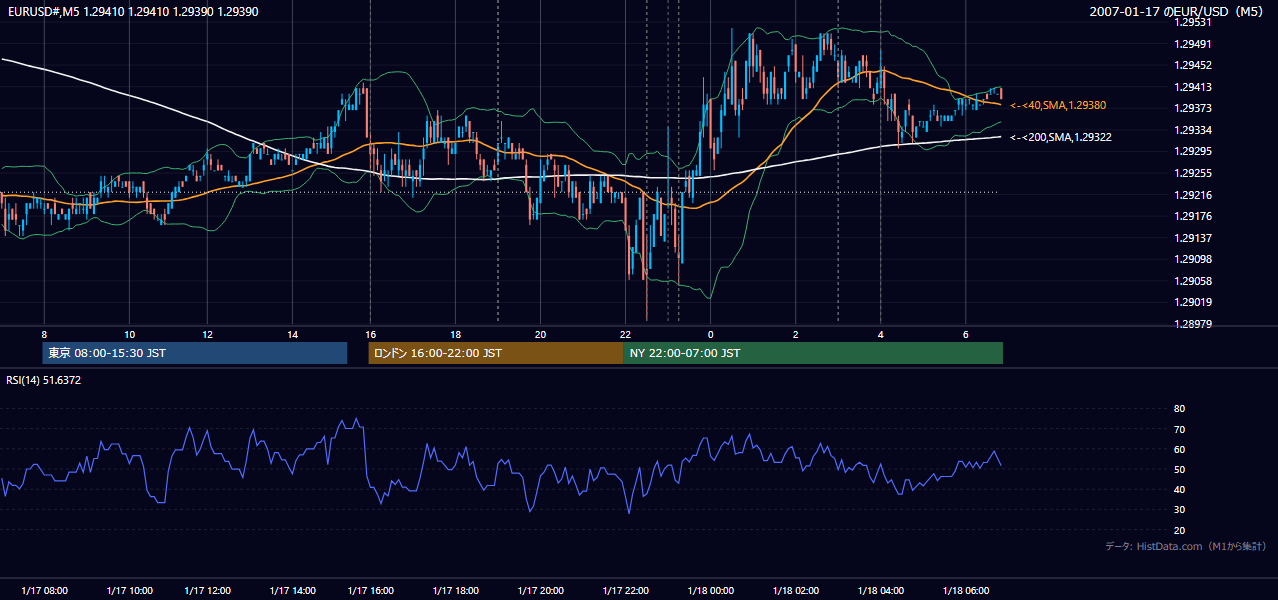The image size is (1278, 600).
Task: Click the 1/18 06:00 time label
Action: coord(967,591)
